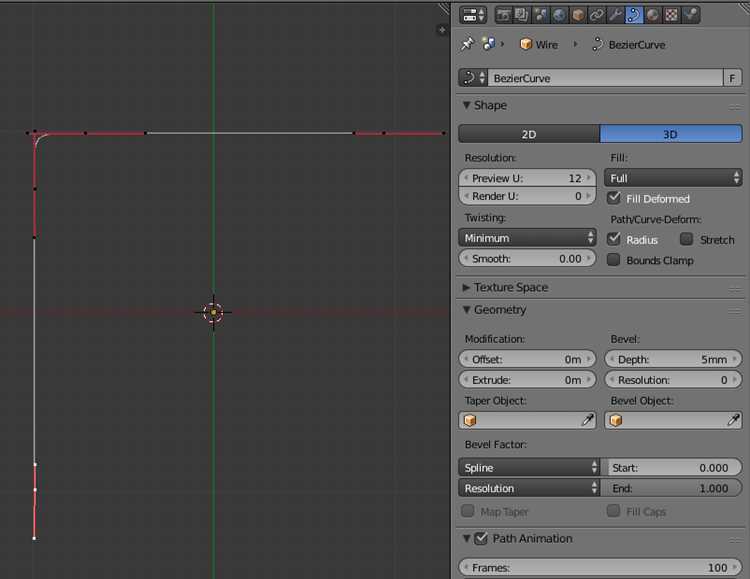Open the Modifiers wrench icon

click(615, 15)
